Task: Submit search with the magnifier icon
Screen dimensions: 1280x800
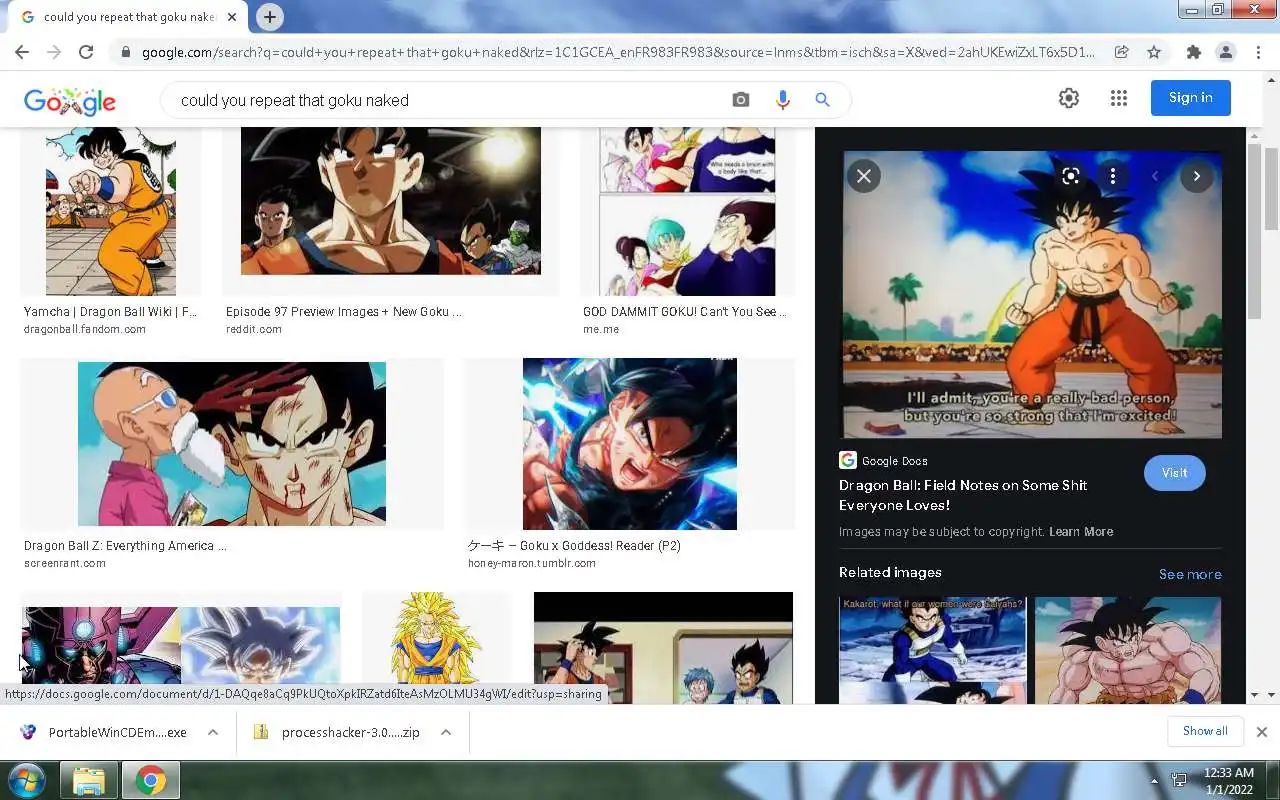Action: [x=822, y=100]
